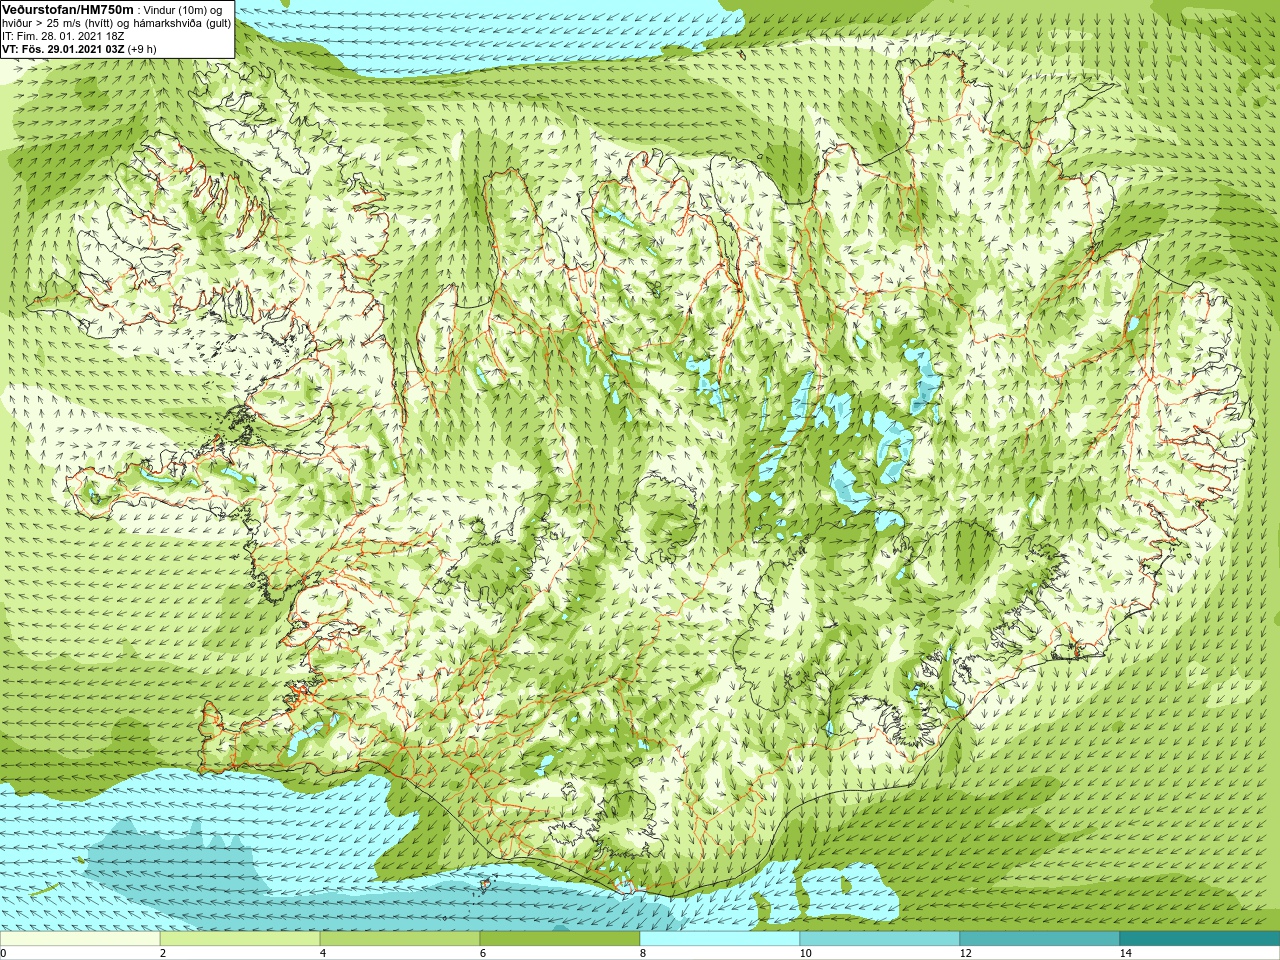Click the legend scale label '8'
The image size is (1280, 960).
(x=642, y=953)
